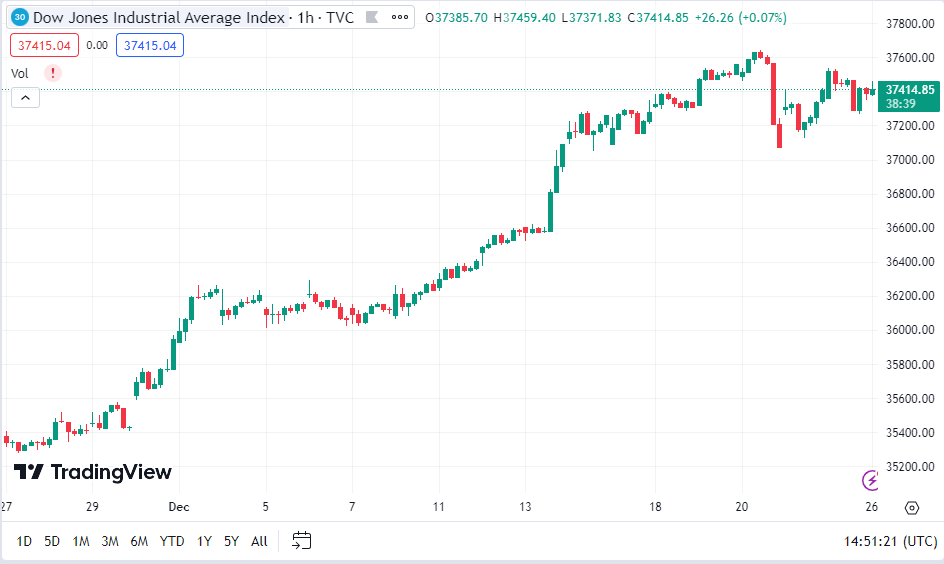Select the All time range
This screenshot has width=944, height=564.
coord(259,541)
